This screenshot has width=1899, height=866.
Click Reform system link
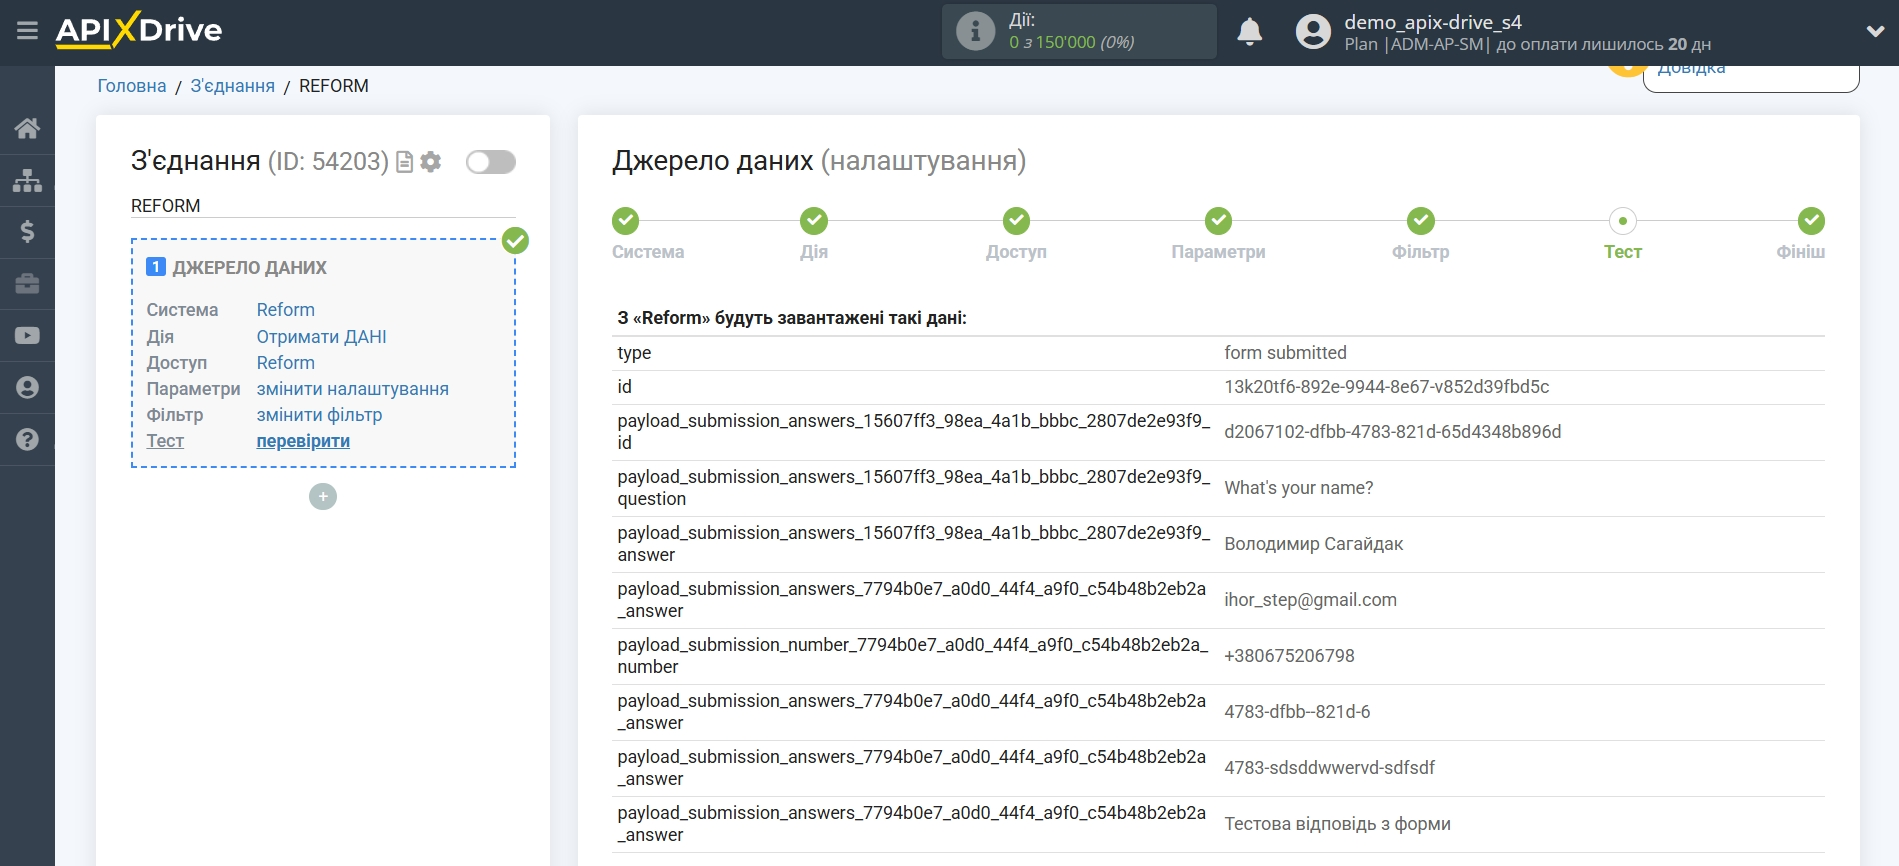click(x=286, y=310)
